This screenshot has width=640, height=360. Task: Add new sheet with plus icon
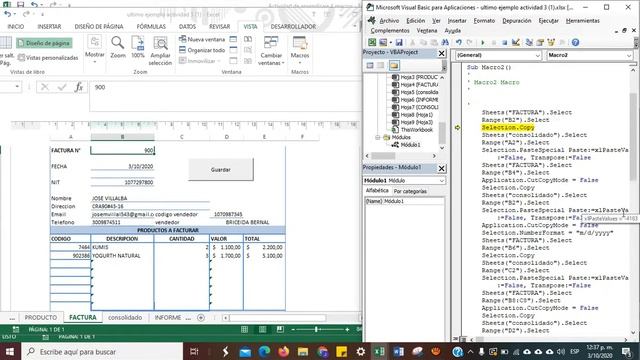coord(200,318)
